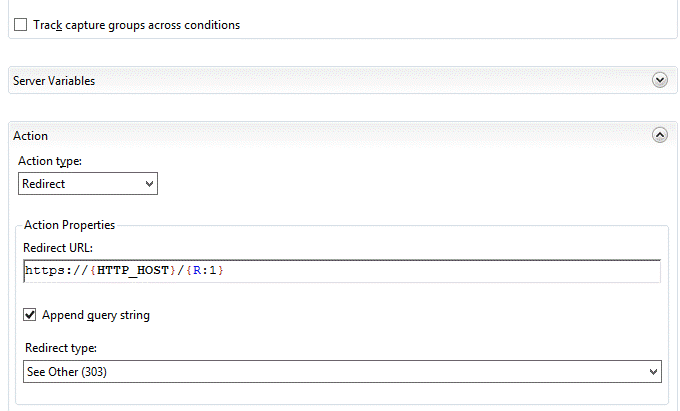Click the Redirect URL: label

(58, 247)
